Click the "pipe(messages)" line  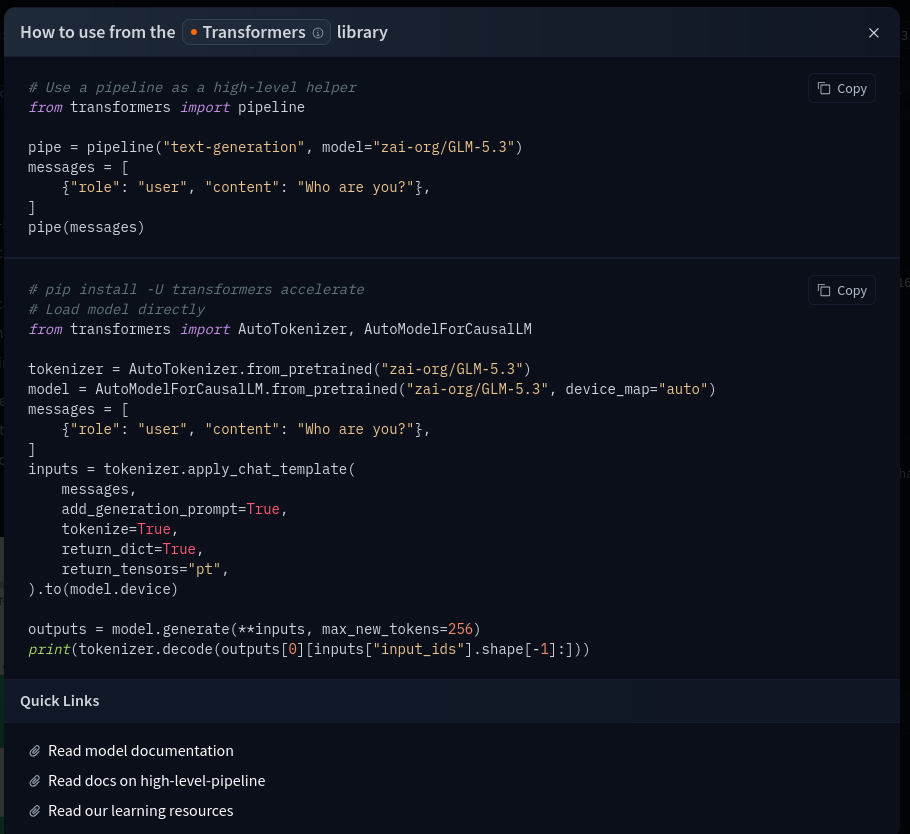86,228
